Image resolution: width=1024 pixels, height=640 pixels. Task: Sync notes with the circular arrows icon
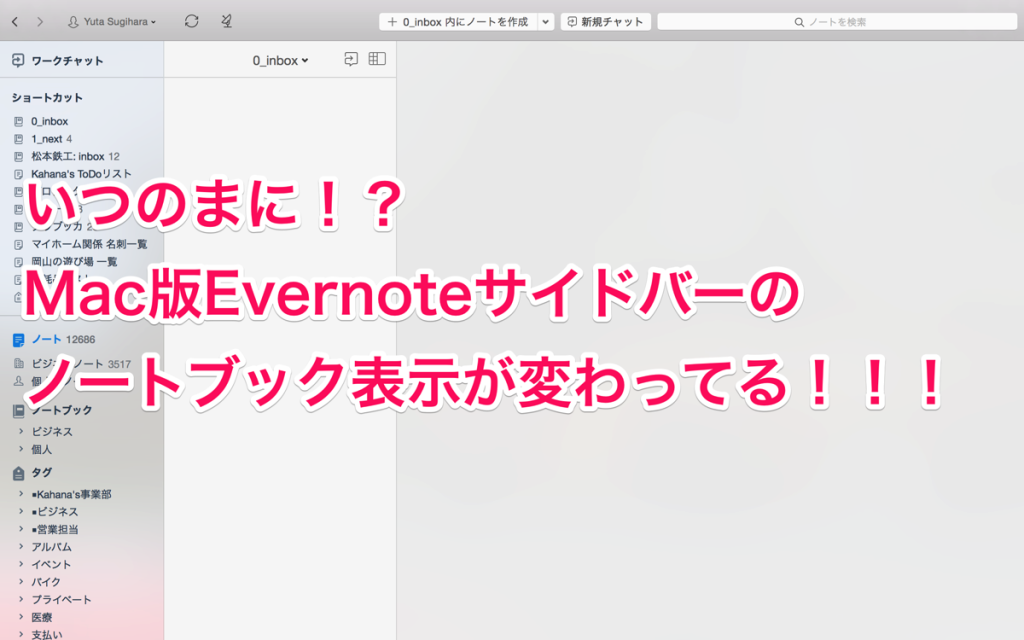pyautogui.click(x=191, y=21)
